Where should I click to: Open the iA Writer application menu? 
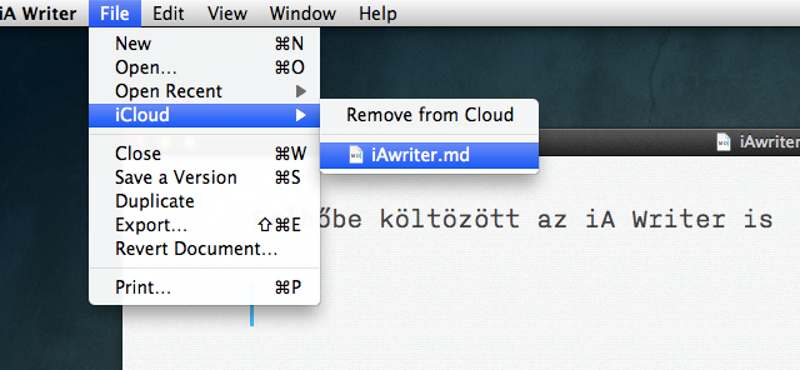(x=38, y=13)
